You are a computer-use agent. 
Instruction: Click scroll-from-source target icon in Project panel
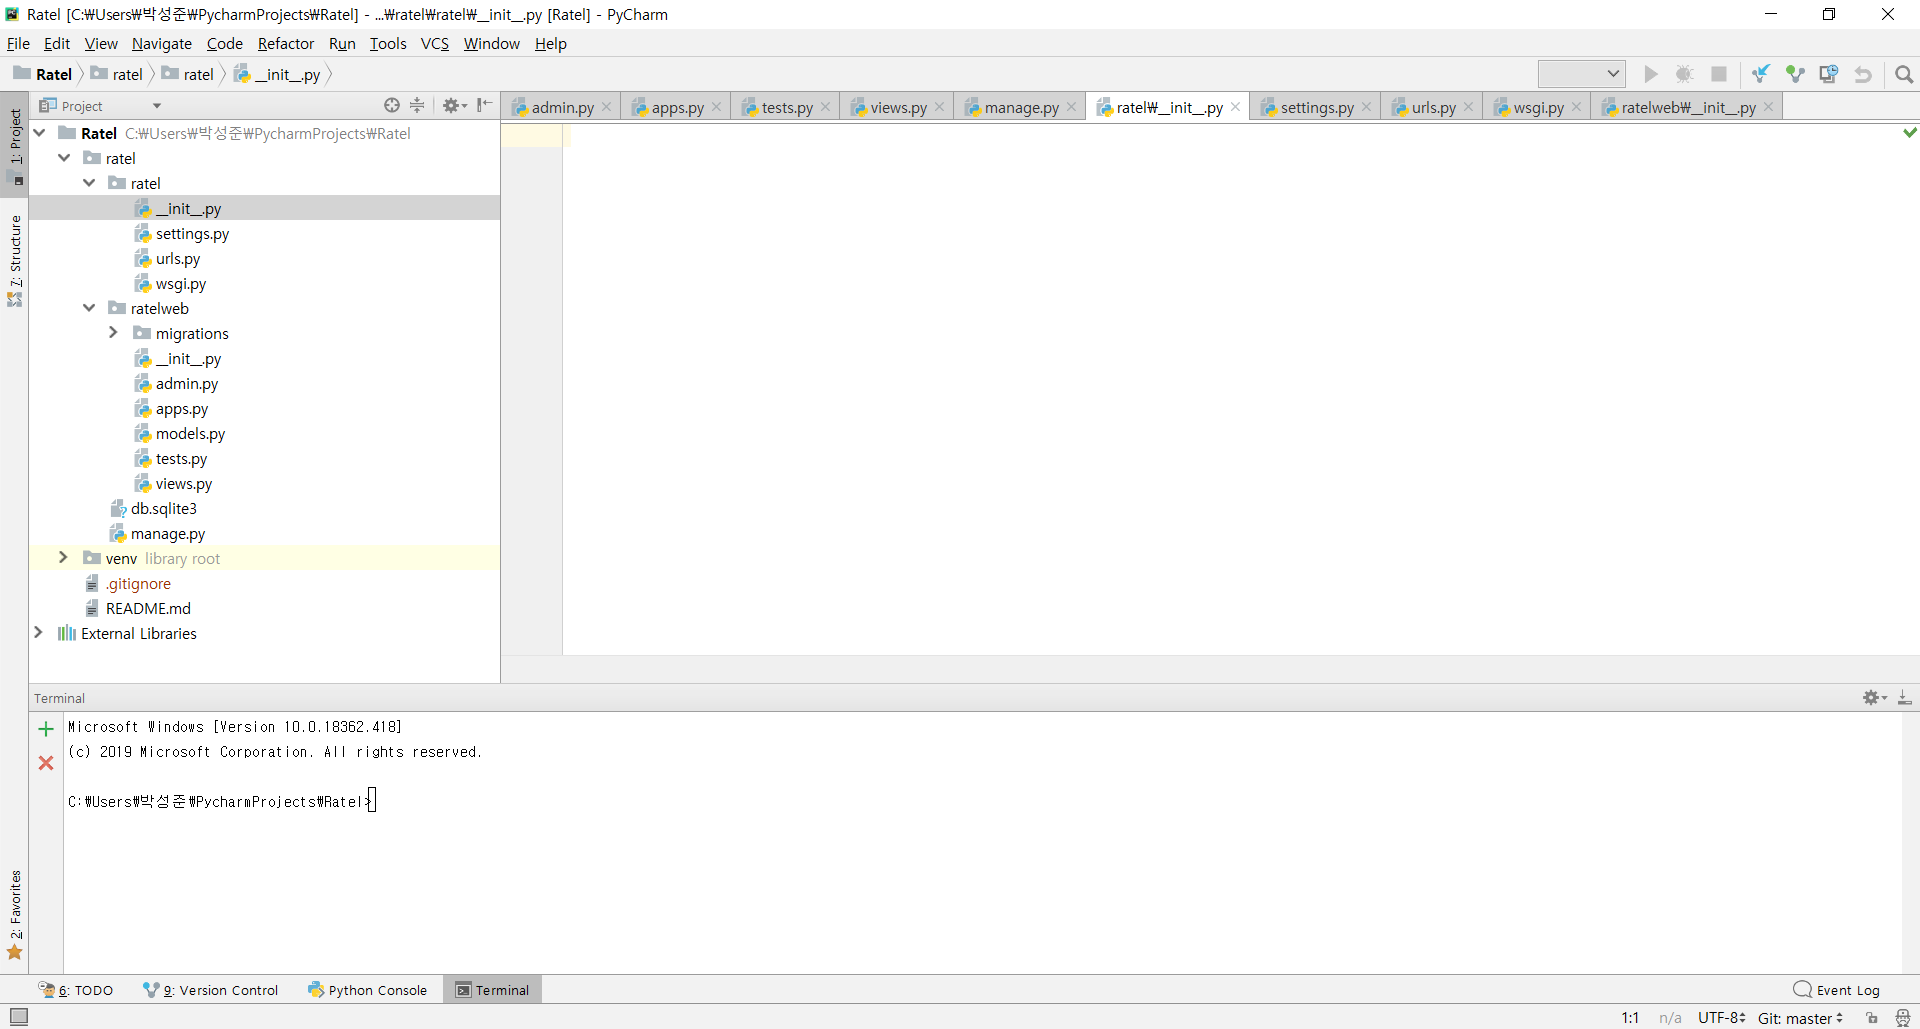pos(392,105)
